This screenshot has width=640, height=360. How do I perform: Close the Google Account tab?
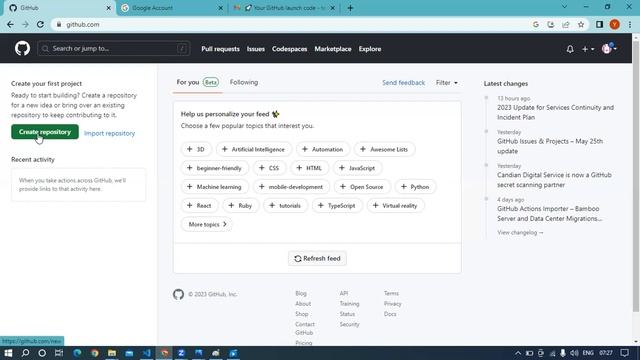point(220,8)
